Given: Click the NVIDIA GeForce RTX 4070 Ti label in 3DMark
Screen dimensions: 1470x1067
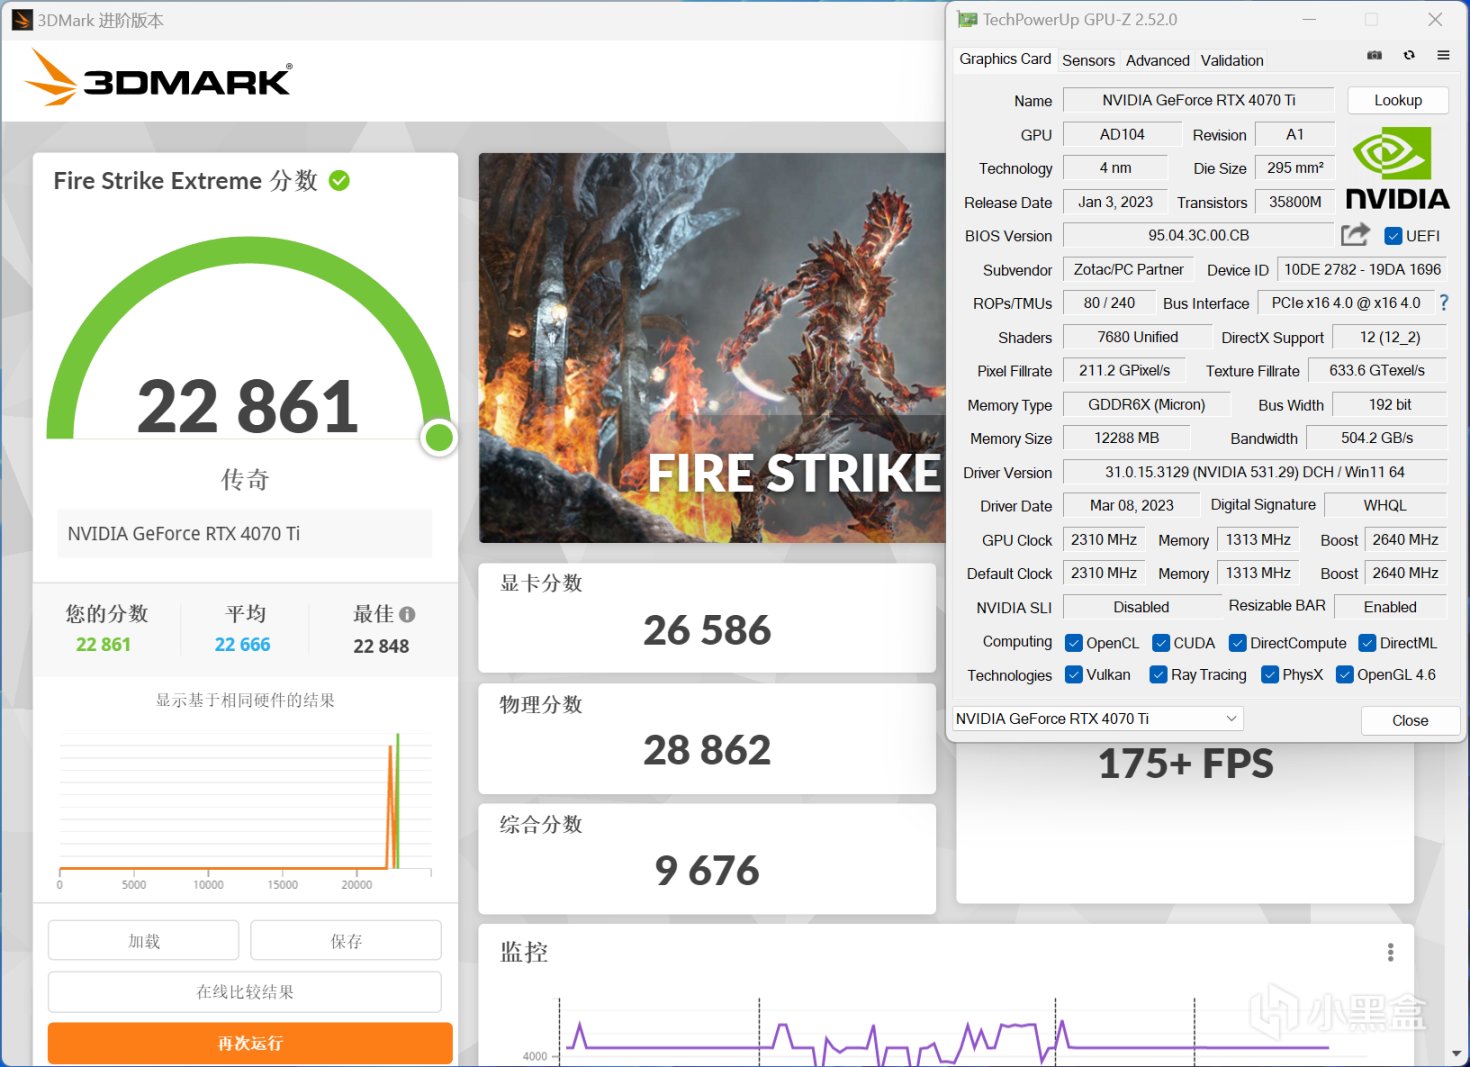Looking at the screenshot, I should [x=184, y=534].
